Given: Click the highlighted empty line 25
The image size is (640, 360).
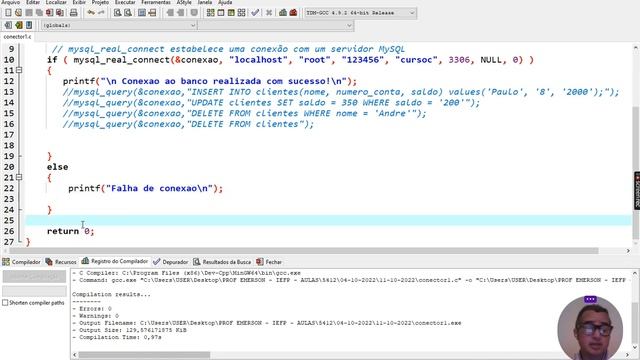Looking at the screenshot, I should pos(329,220).
